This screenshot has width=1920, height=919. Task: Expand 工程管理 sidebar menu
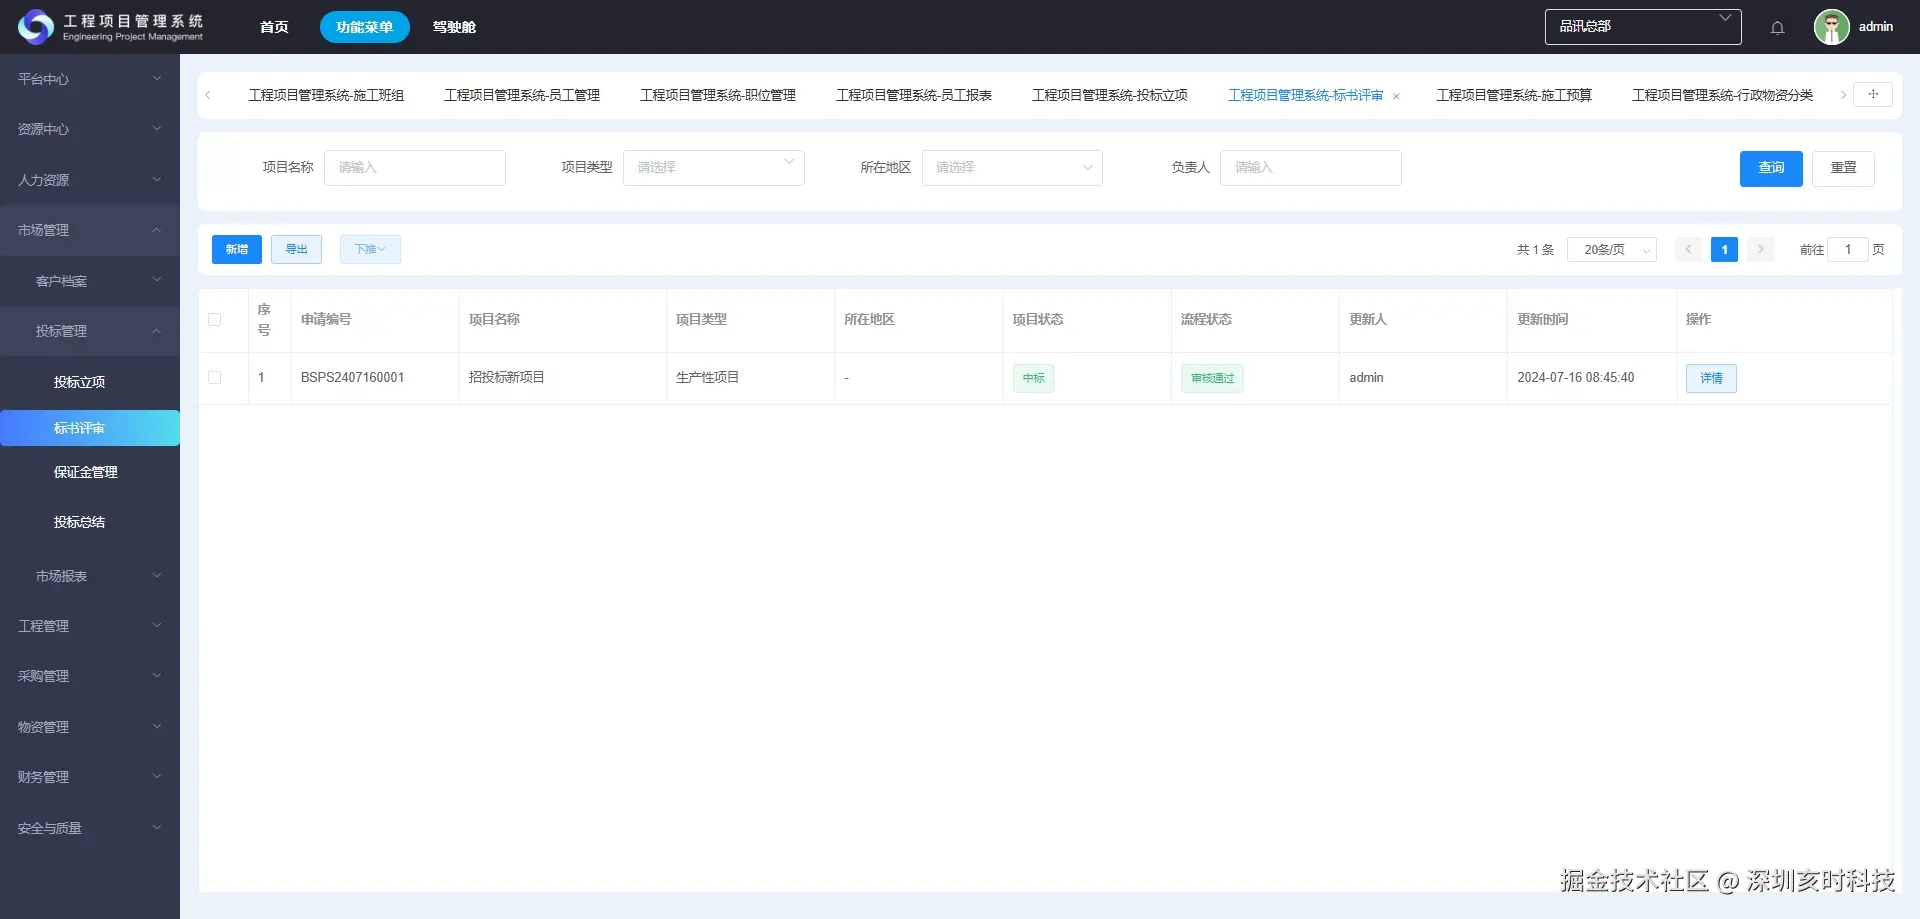90,626
